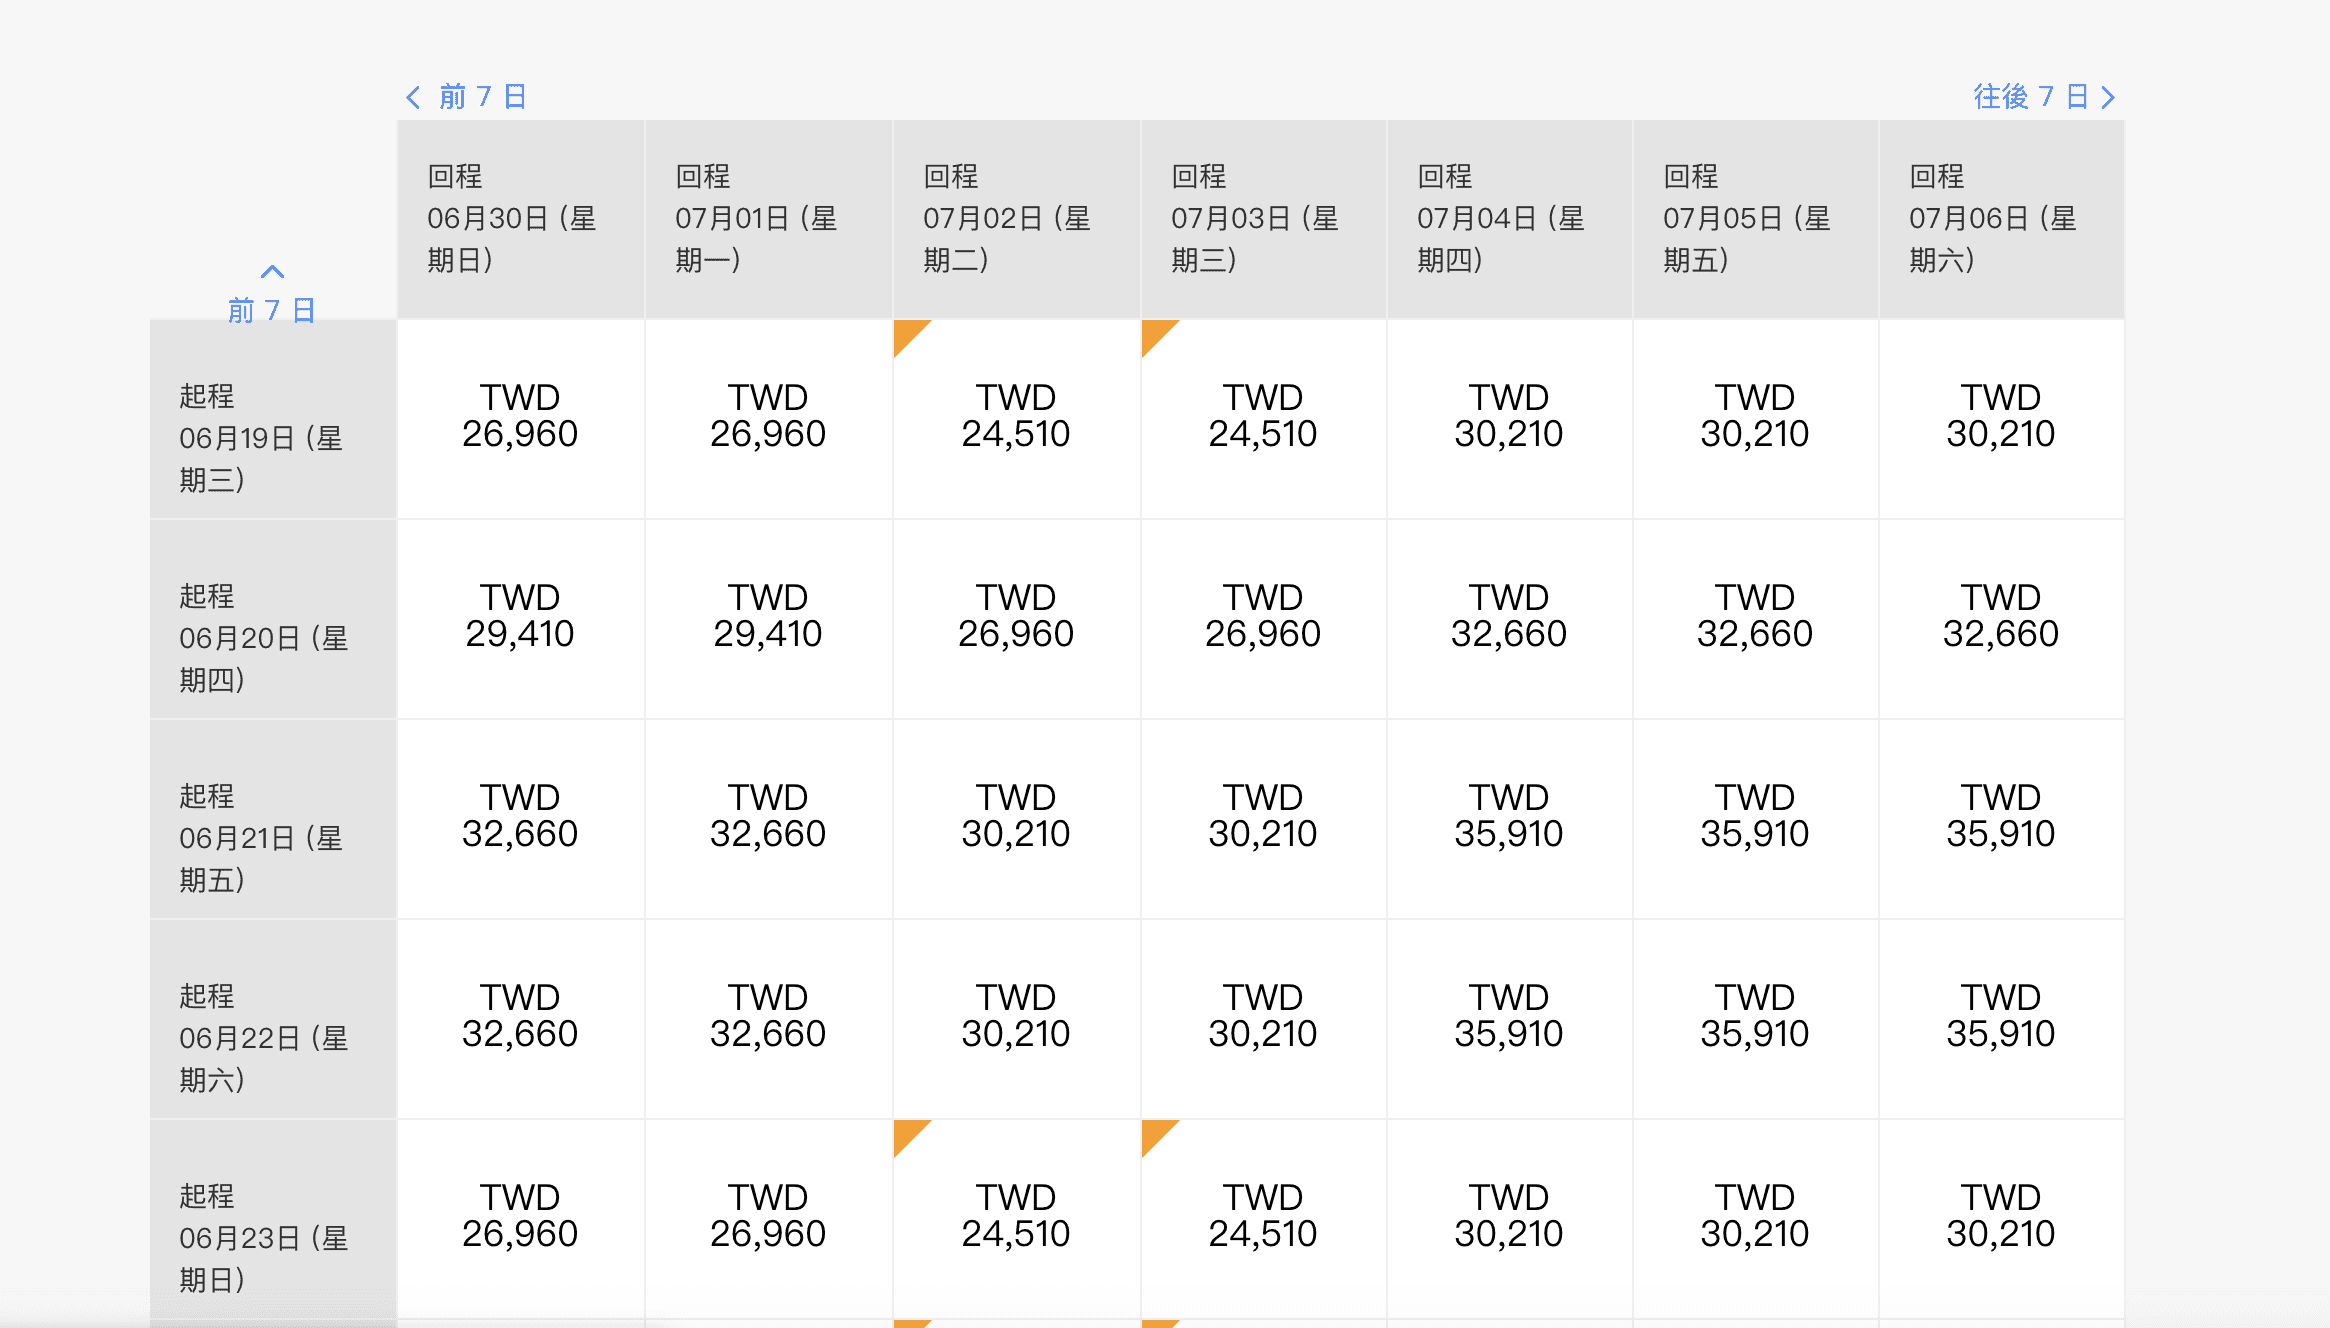Select TWD 24,510 fare for 06/19 and 07/02
Screen dimensions: 2330x1328
[1016, 419]
